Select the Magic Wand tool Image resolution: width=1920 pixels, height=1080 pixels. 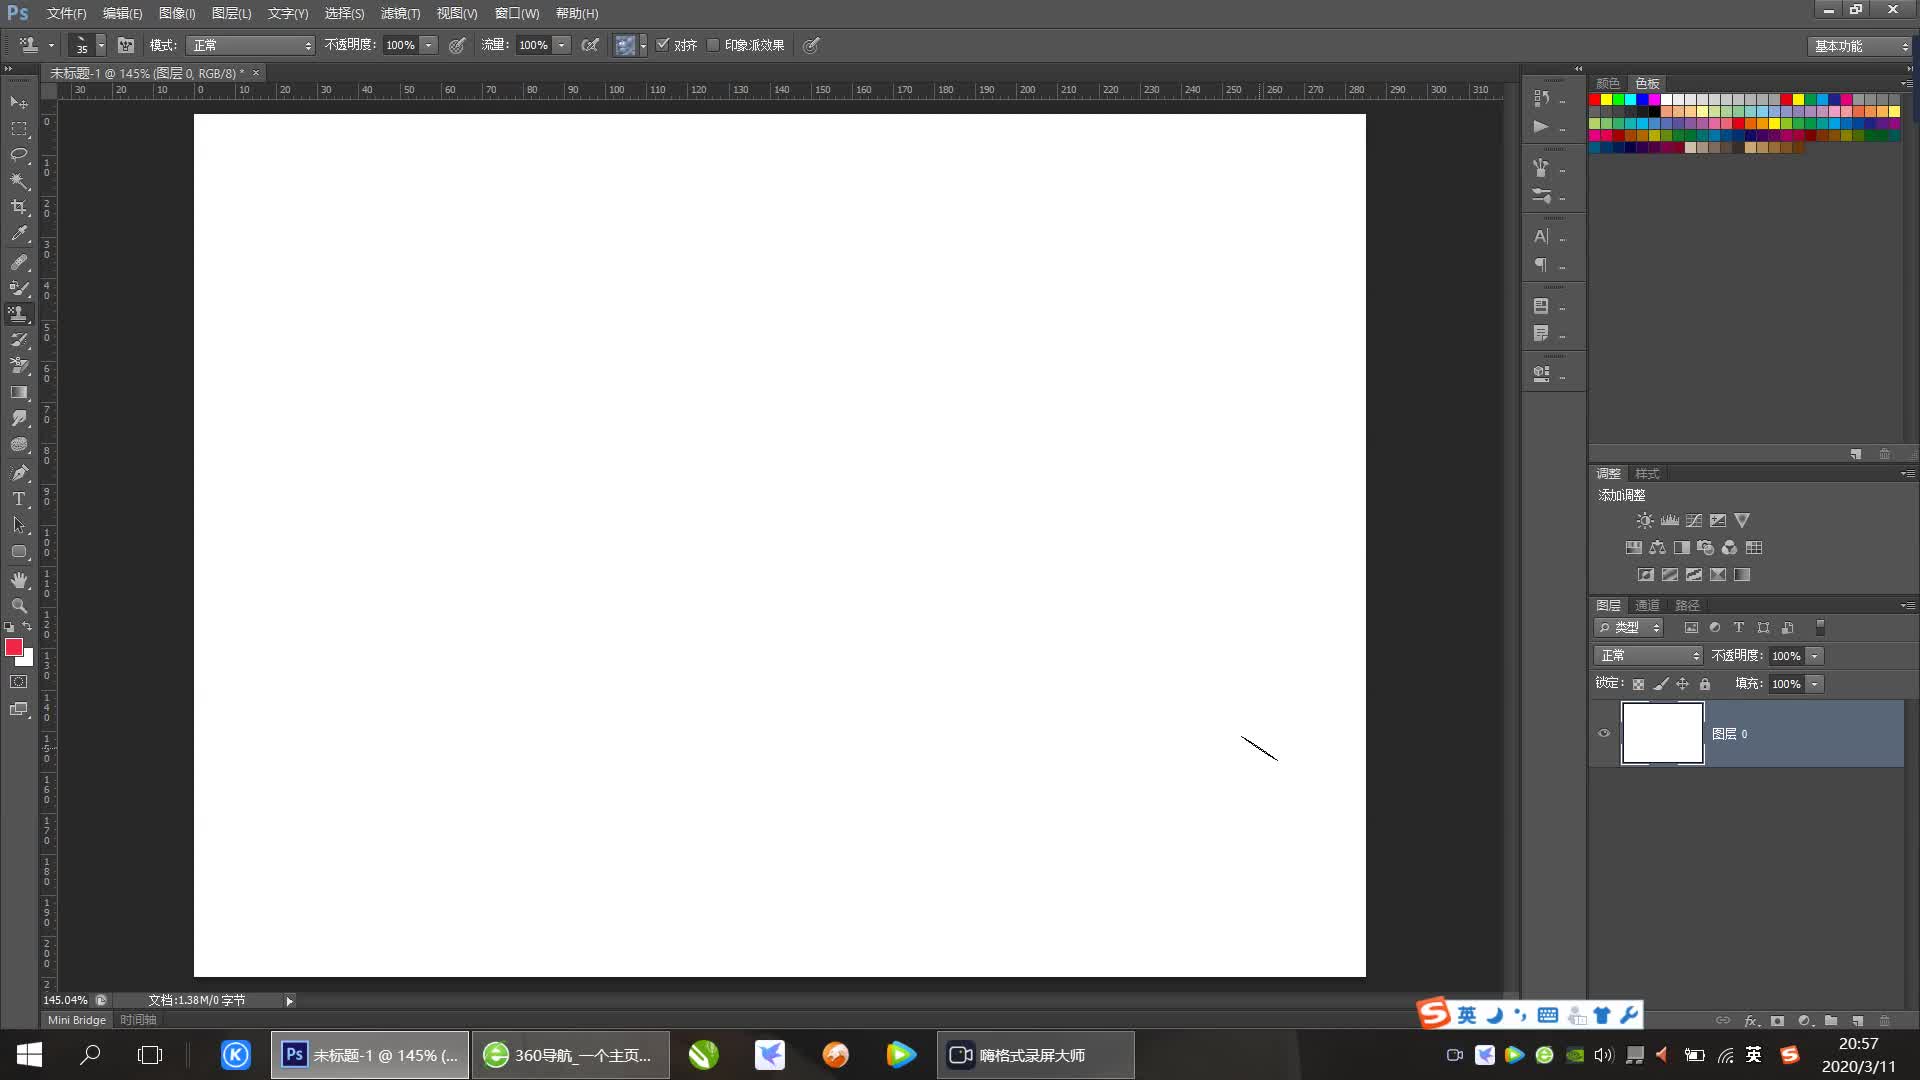pyautogui.click(x=19, y=181)
